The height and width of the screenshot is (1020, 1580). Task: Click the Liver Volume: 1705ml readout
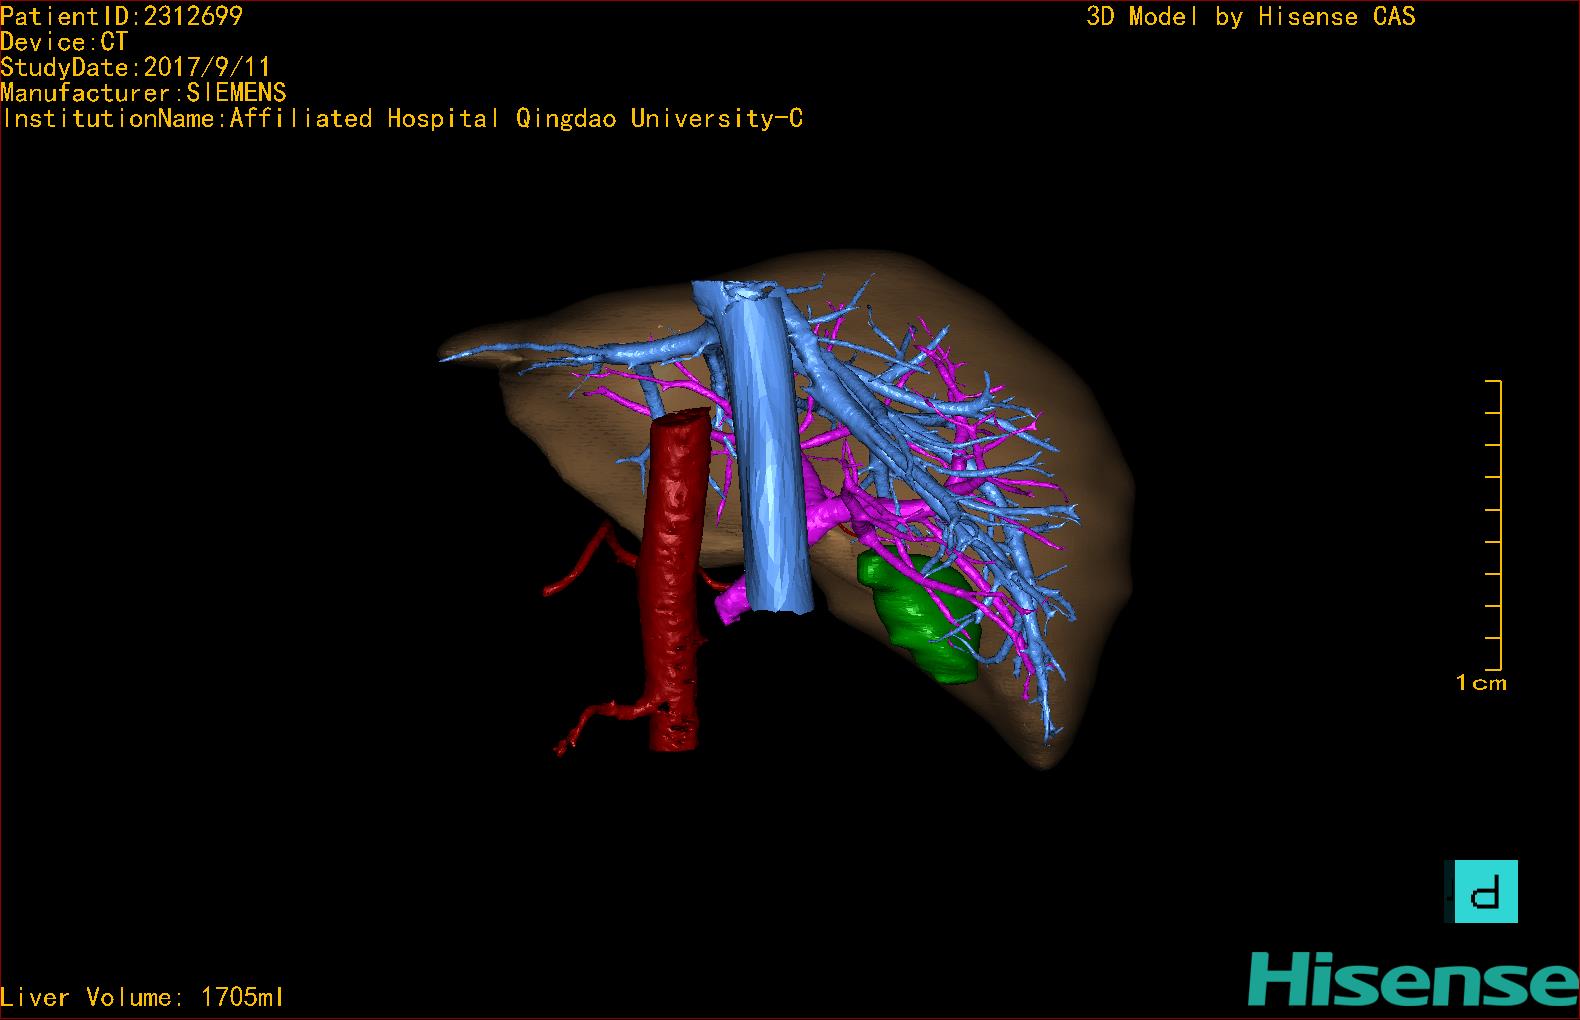pos(142,997)
